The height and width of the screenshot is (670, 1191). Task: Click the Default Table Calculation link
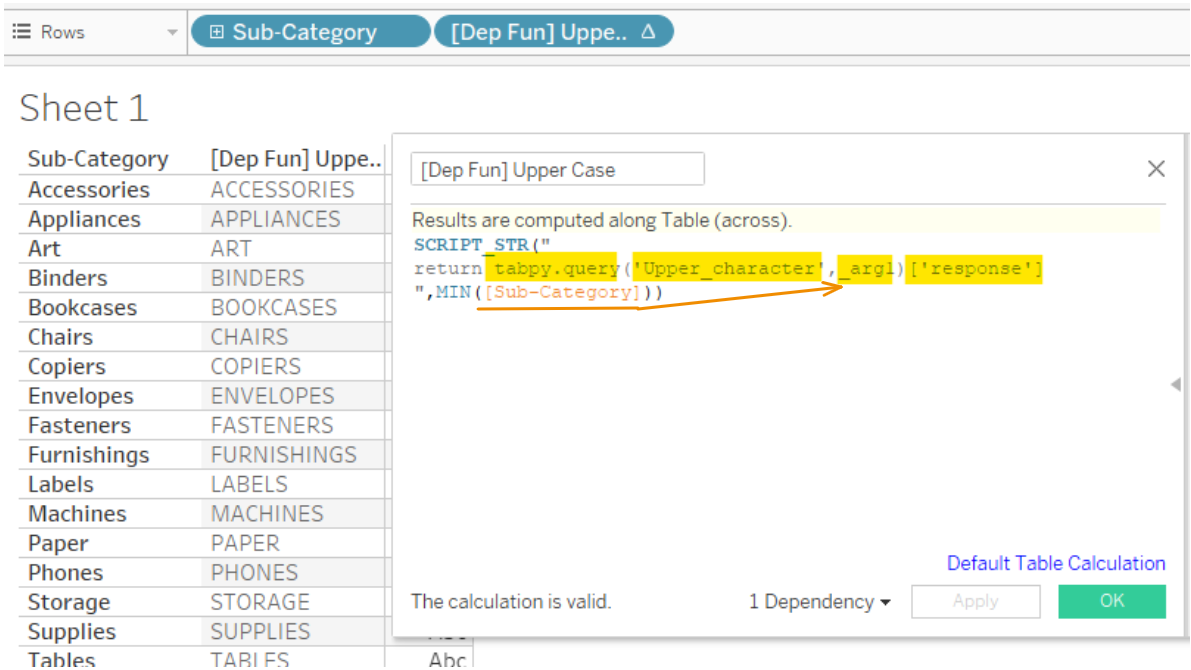click(x=1056, y=563)
